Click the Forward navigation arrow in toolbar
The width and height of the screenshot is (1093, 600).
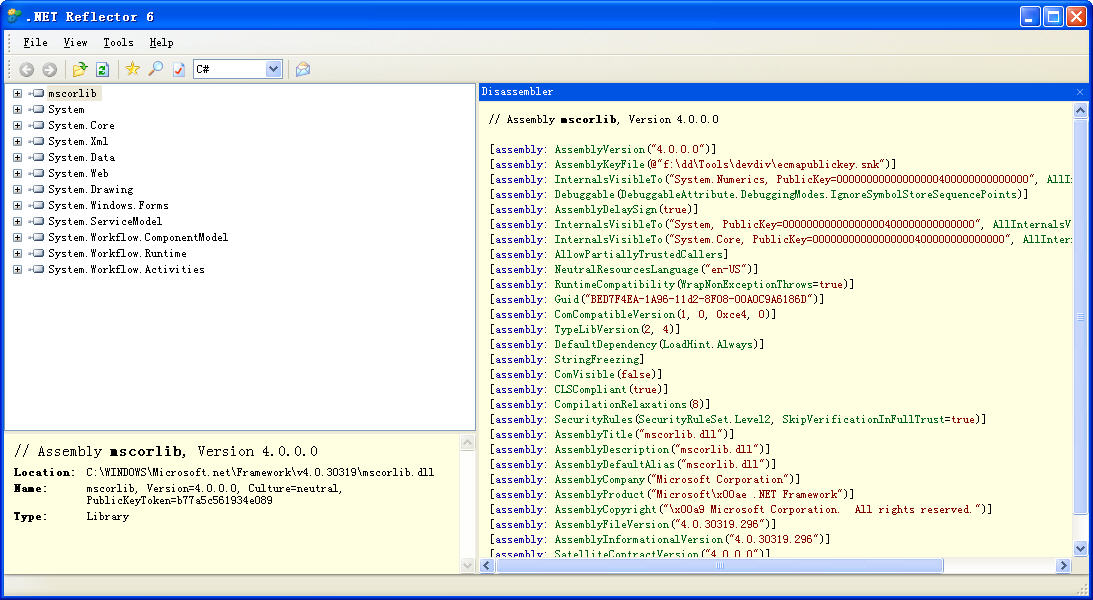pos(49,69)
